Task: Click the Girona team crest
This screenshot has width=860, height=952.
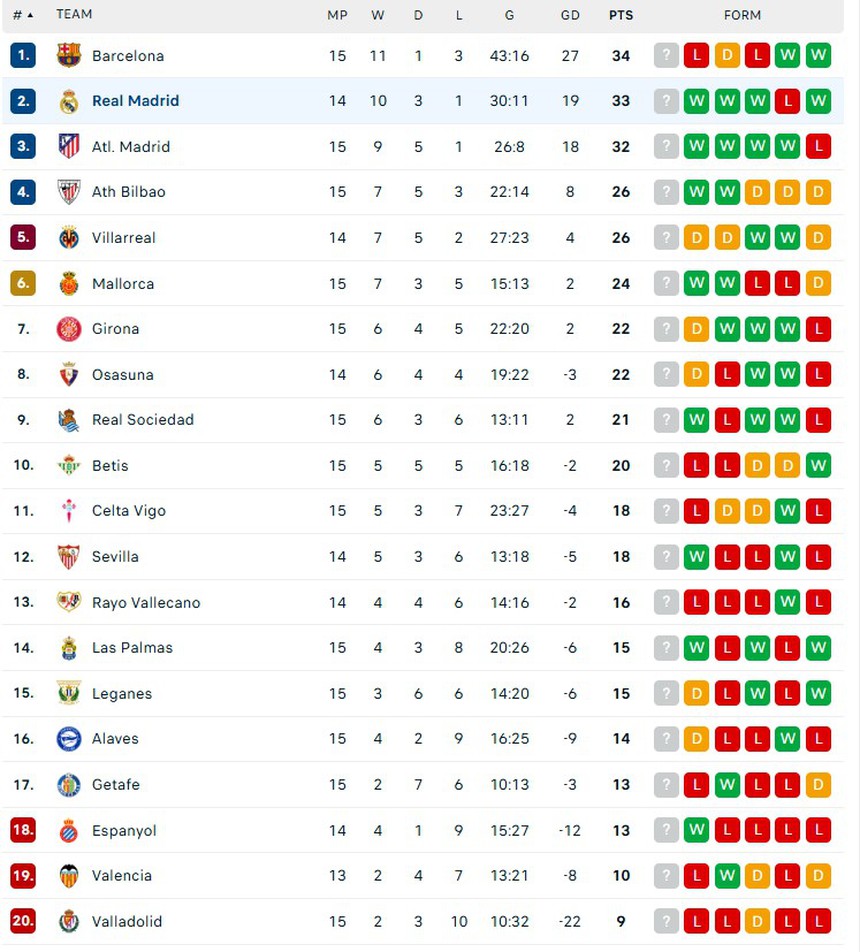Action: coord(69,329)
